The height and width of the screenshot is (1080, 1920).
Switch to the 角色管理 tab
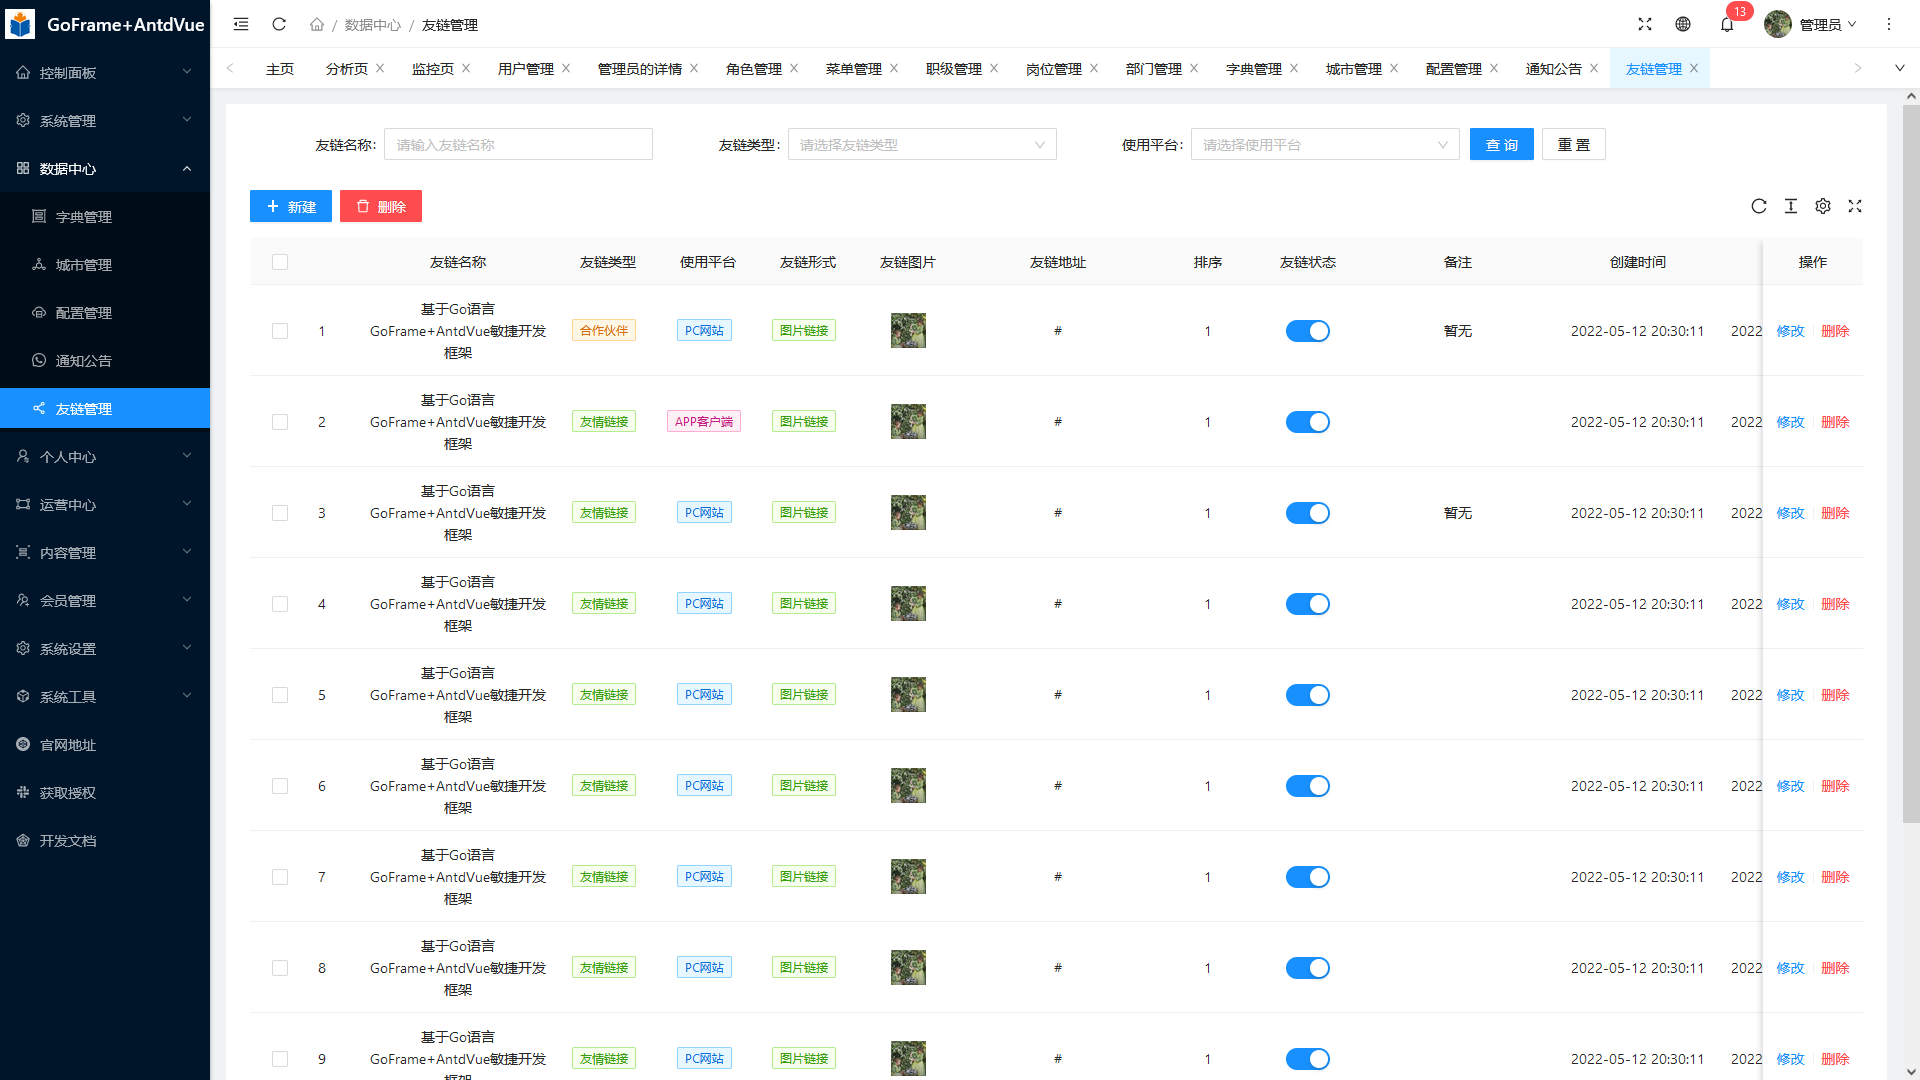point(754,69)
